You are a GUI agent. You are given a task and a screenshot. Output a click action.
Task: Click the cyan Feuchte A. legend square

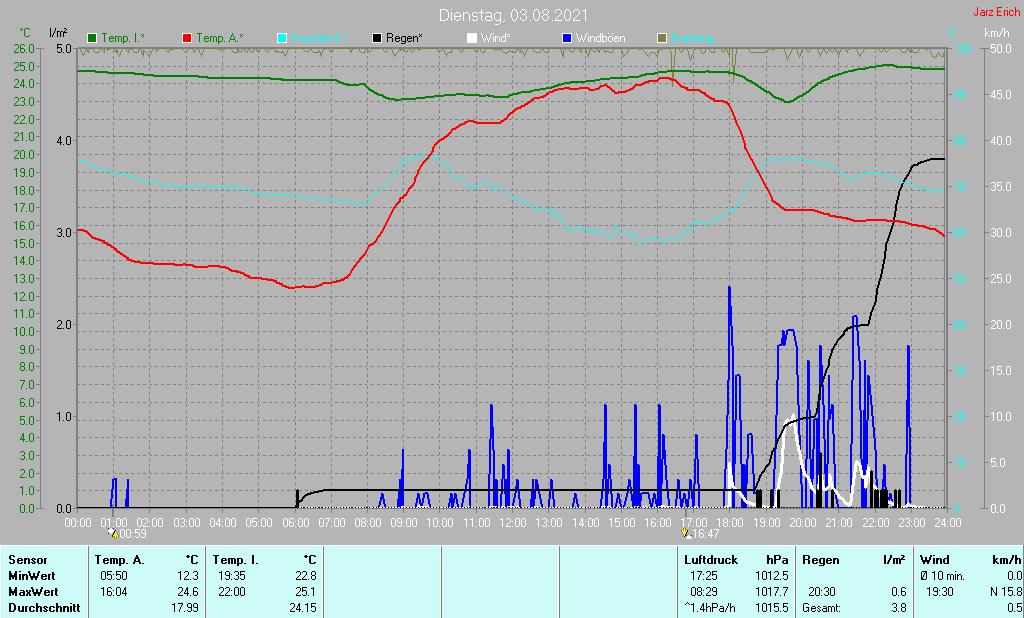(x=281, y=38)
